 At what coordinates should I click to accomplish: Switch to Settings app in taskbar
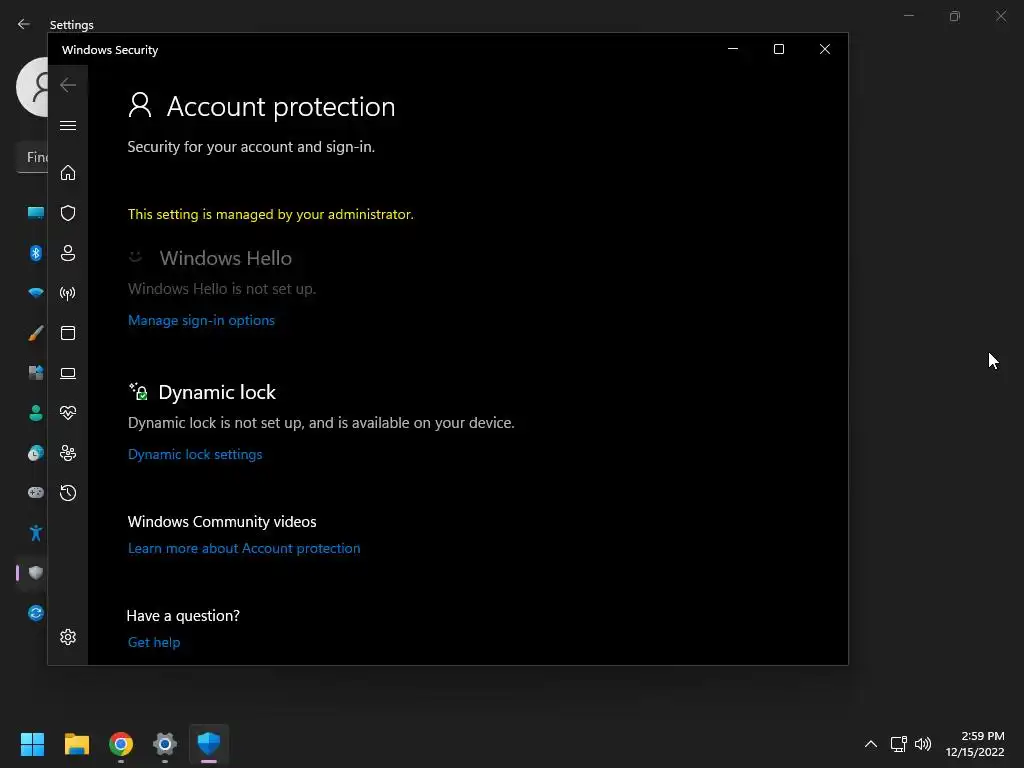tap(165, 744)
